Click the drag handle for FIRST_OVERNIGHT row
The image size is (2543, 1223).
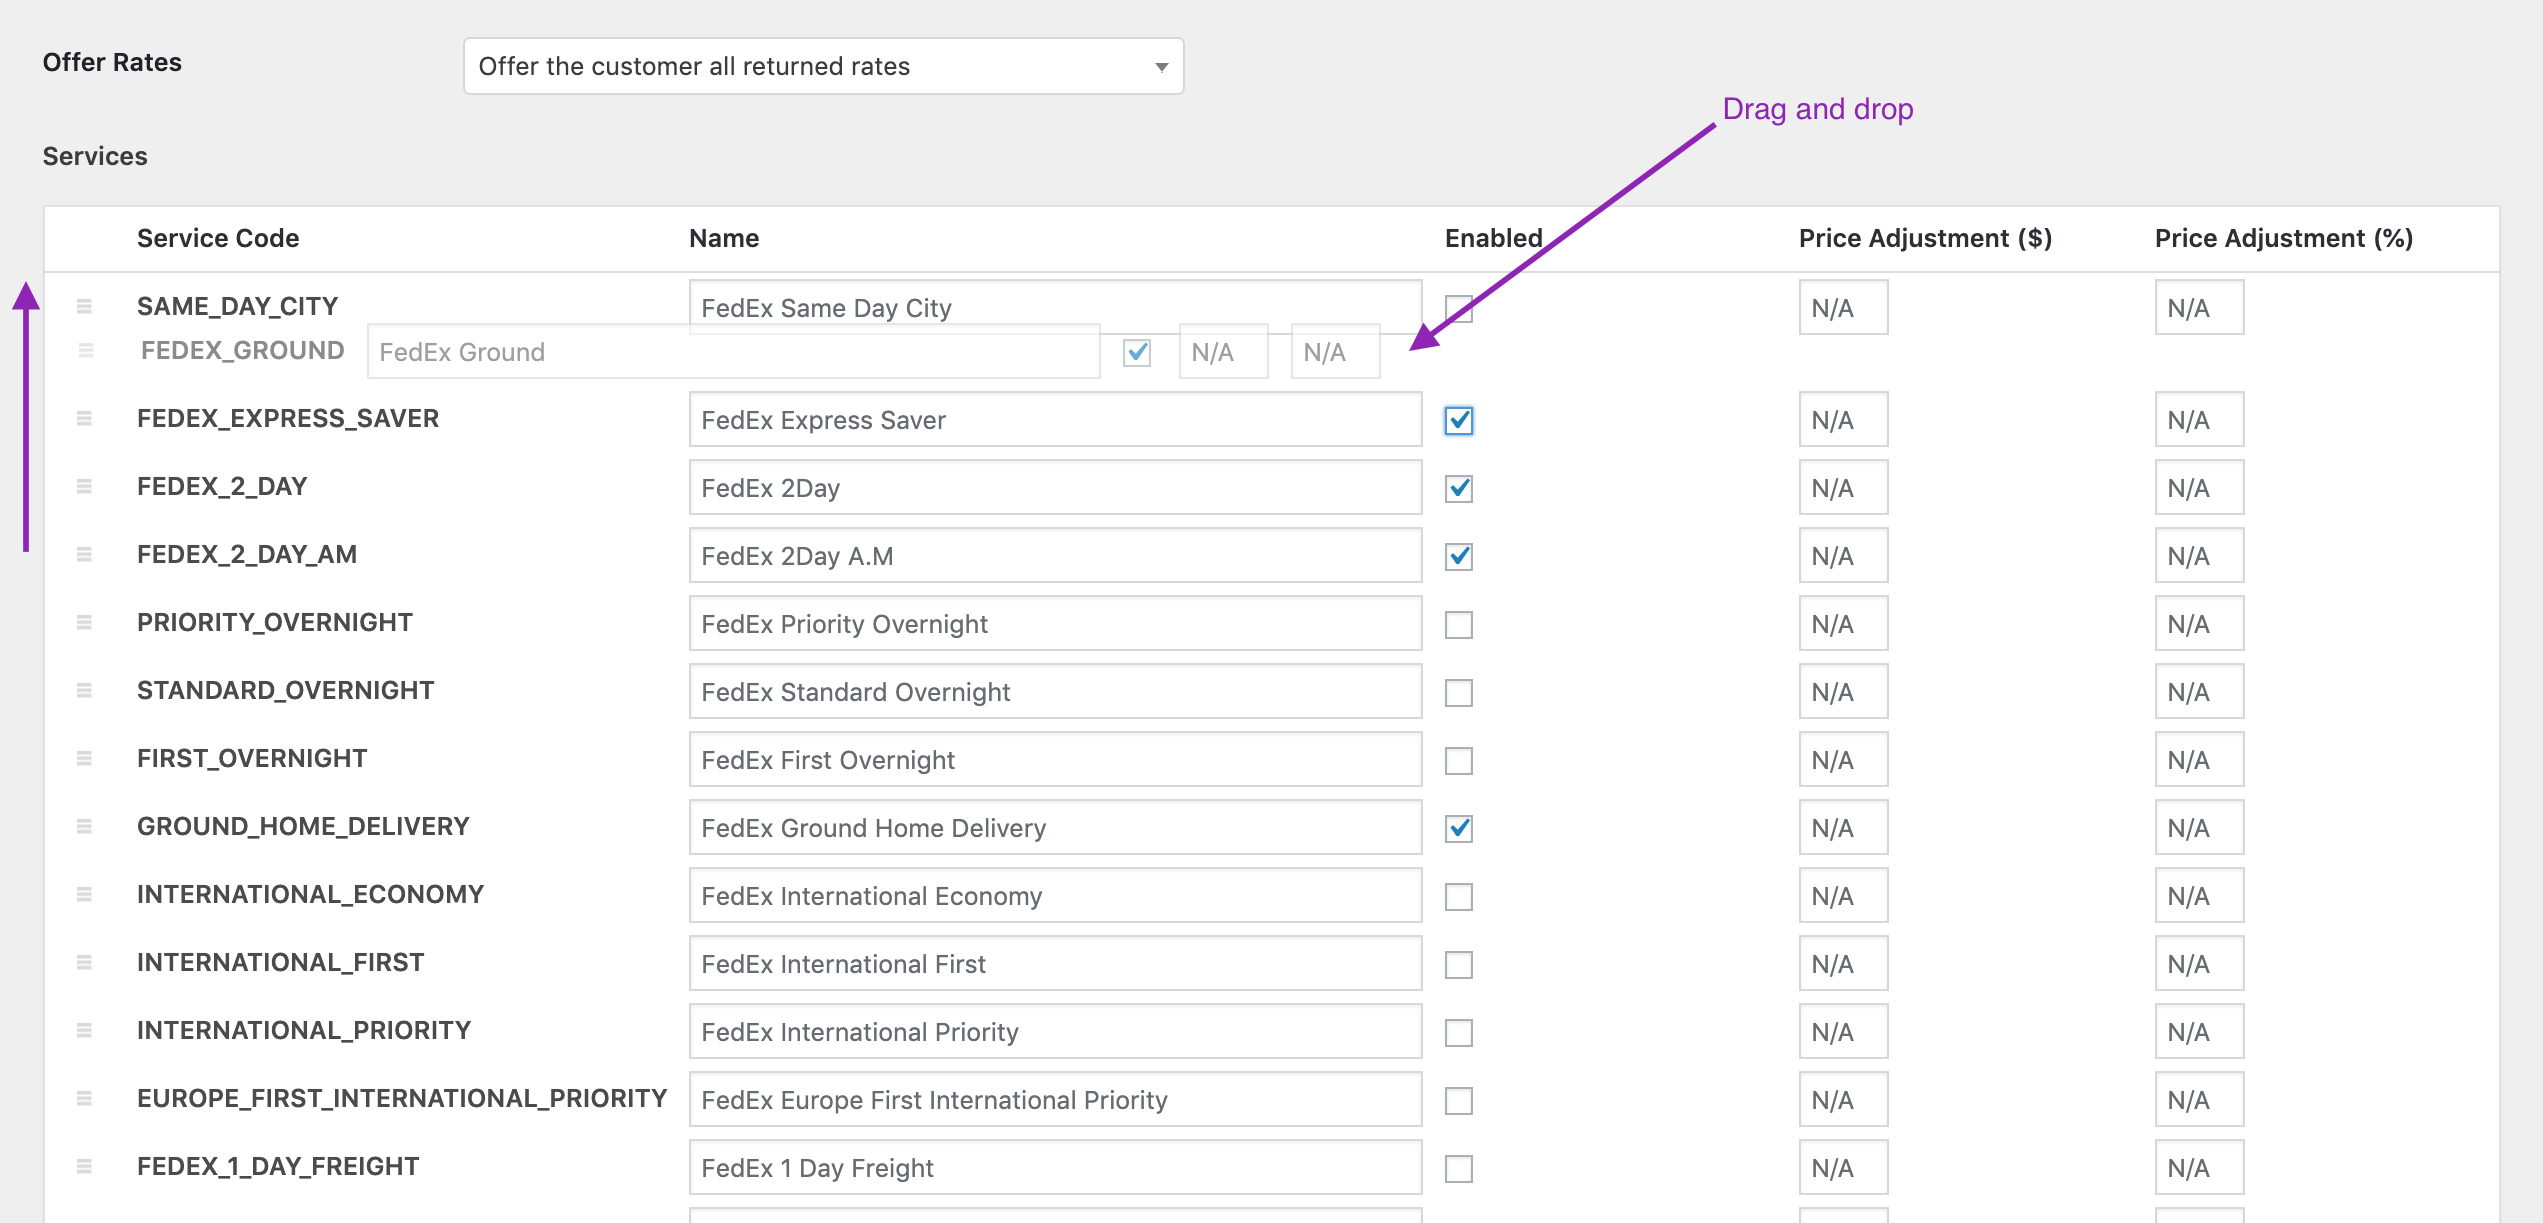point(84,759)
